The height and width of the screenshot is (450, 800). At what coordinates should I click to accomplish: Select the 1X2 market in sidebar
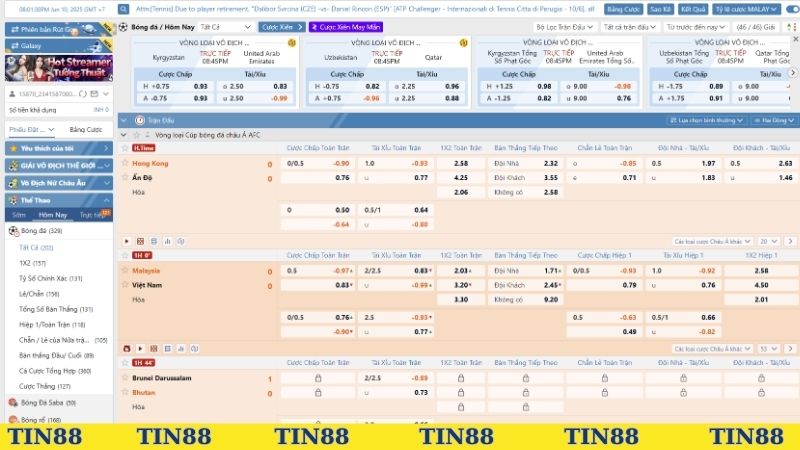(32, 263)
